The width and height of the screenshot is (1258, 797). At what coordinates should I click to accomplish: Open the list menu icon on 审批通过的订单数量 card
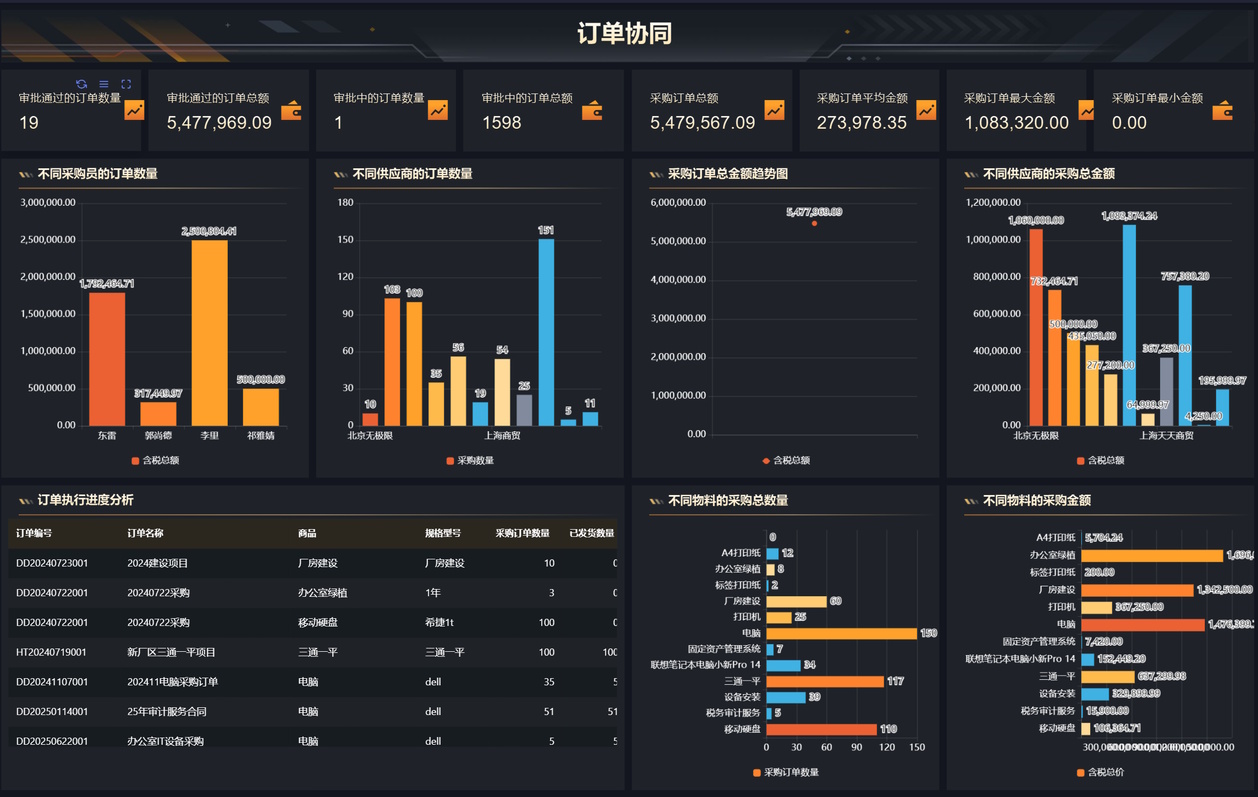[x=104, y=84]
